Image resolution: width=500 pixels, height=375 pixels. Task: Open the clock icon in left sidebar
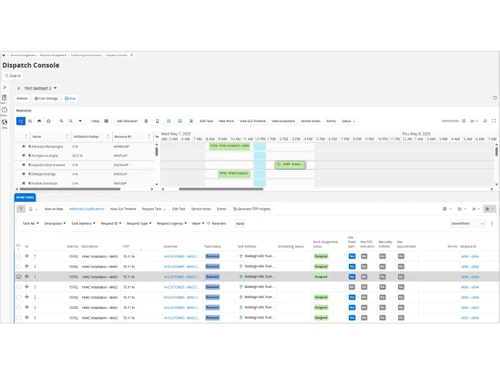click(4, 110)
